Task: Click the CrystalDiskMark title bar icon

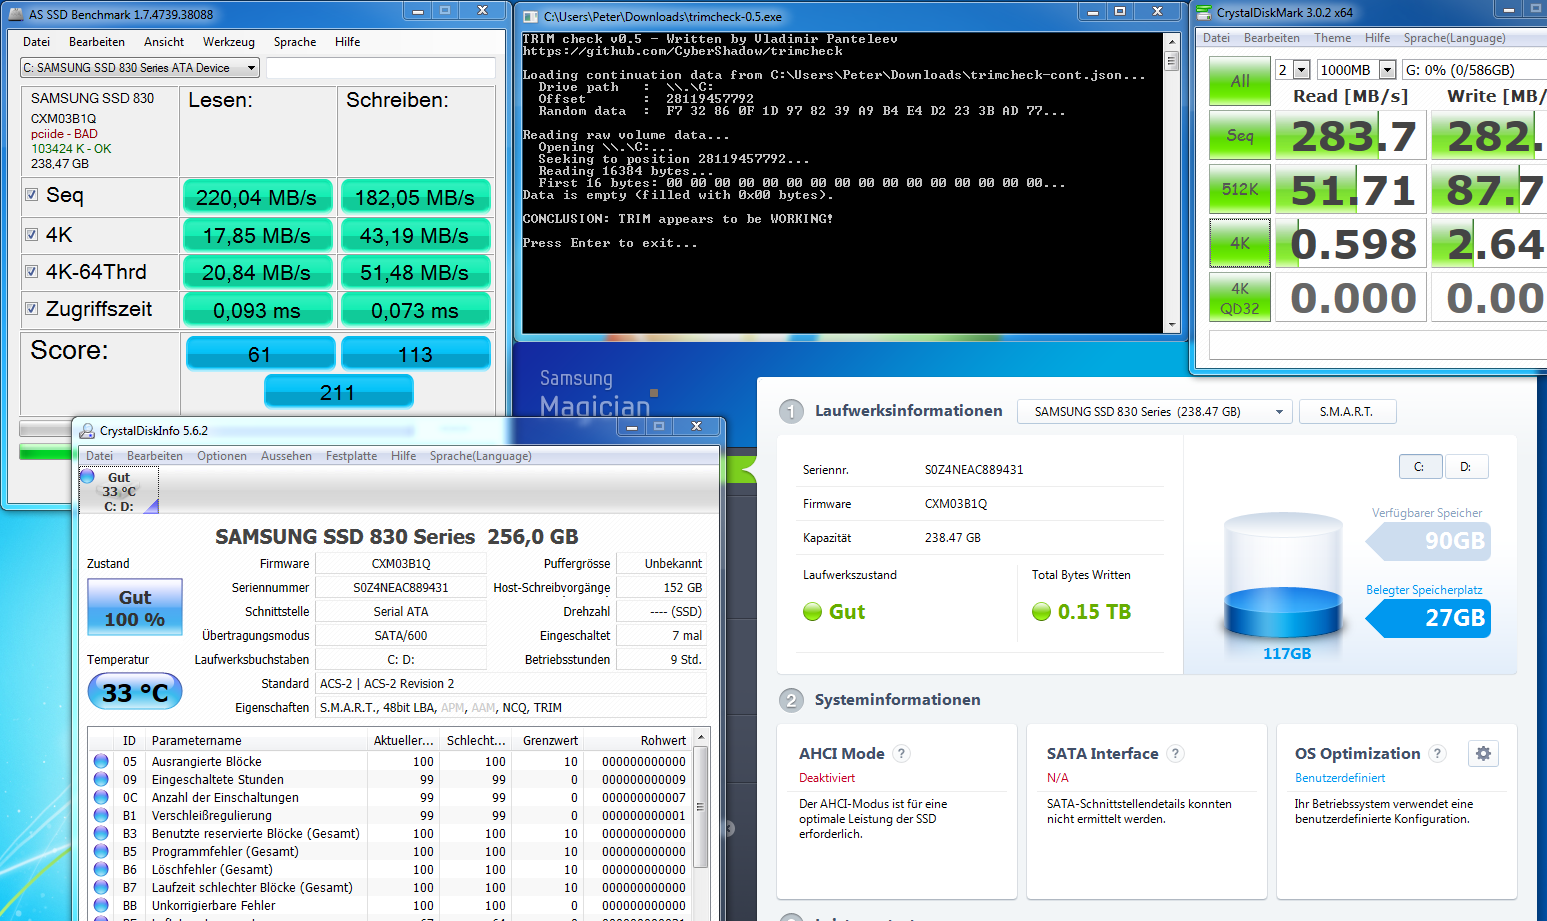Action: tap(1204, 13)
